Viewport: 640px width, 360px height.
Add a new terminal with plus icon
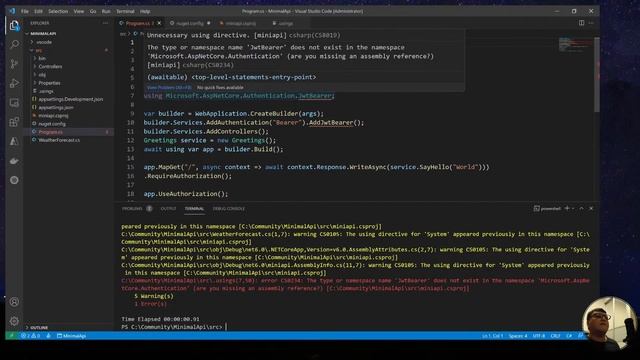(x=567, y=208)
